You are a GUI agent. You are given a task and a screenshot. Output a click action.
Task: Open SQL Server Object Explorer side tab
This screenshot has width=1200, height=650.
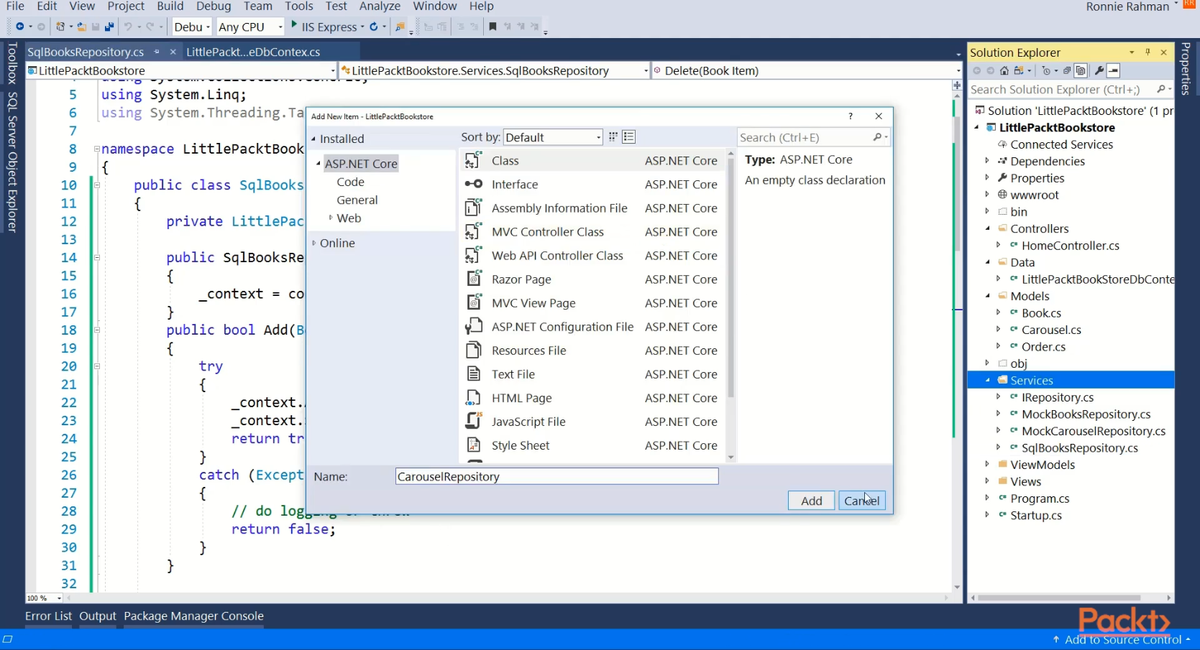click(x=12, y=162)
